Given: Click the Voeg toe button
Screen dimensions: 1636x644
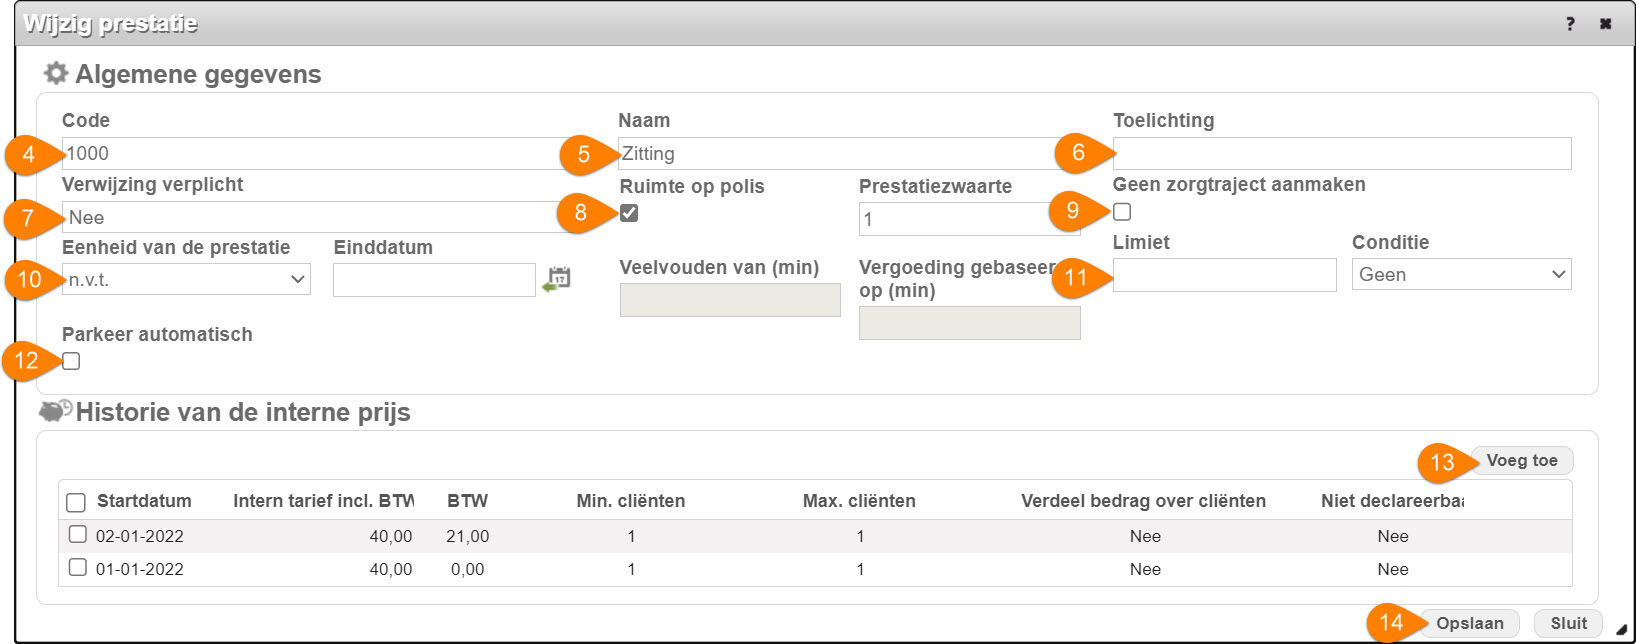Looking at the screenshot, I should (1521, 460).
